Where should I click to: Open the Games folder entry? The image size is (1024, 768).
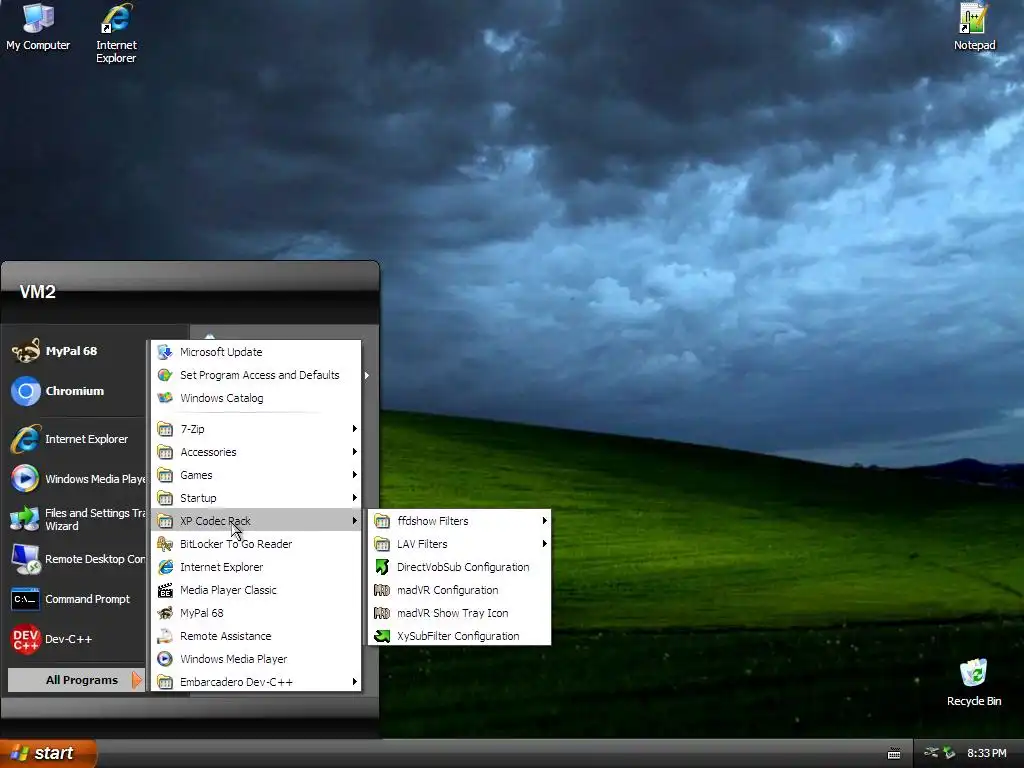point(256,475)
